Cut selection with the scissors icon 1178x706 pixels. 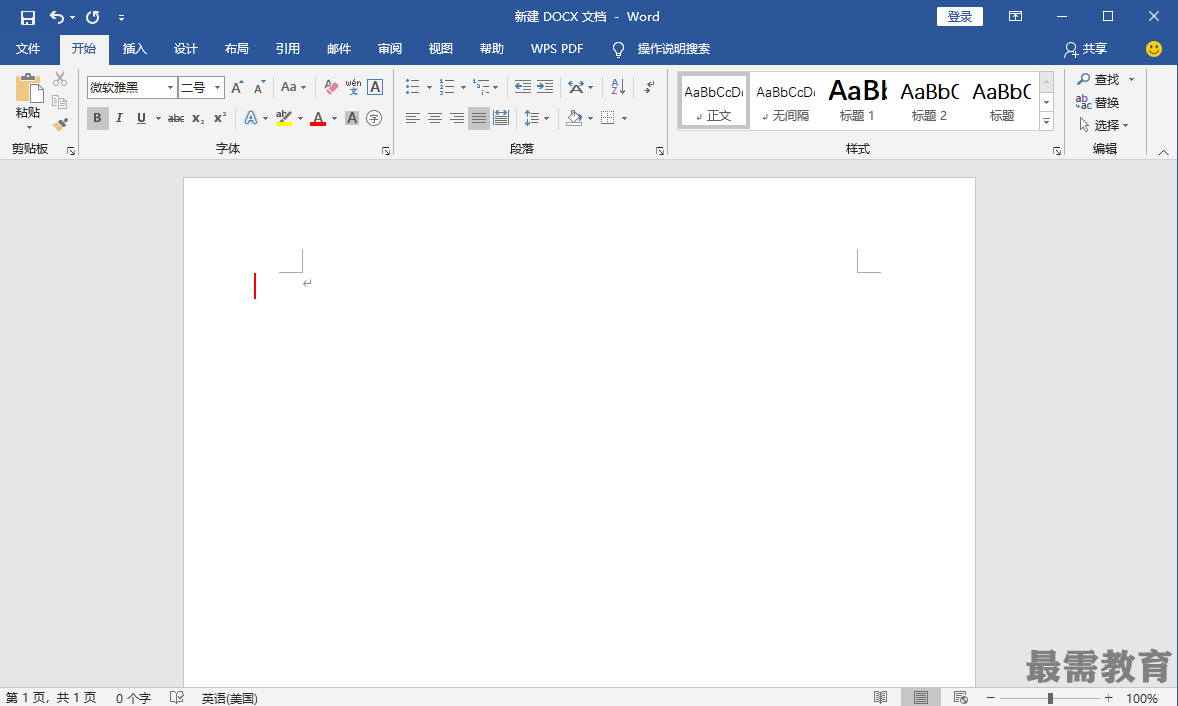[x=60, y=79]
